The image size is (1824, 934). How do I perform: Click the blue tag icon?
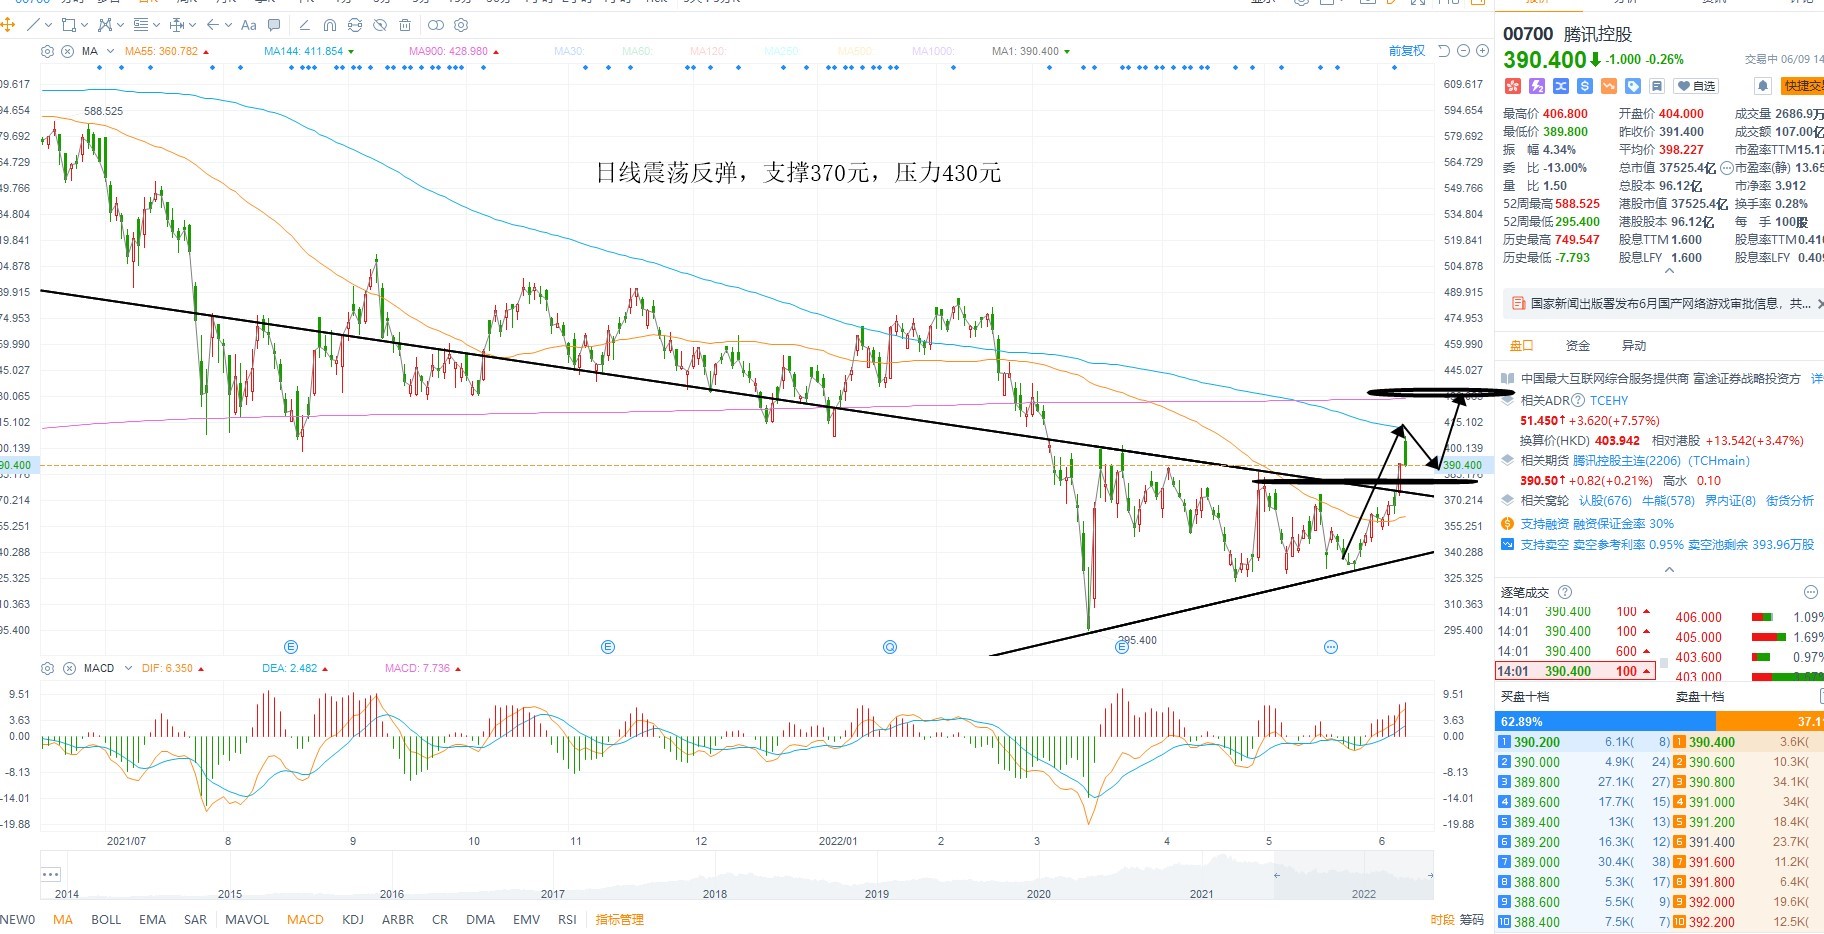pos(1633,86)
